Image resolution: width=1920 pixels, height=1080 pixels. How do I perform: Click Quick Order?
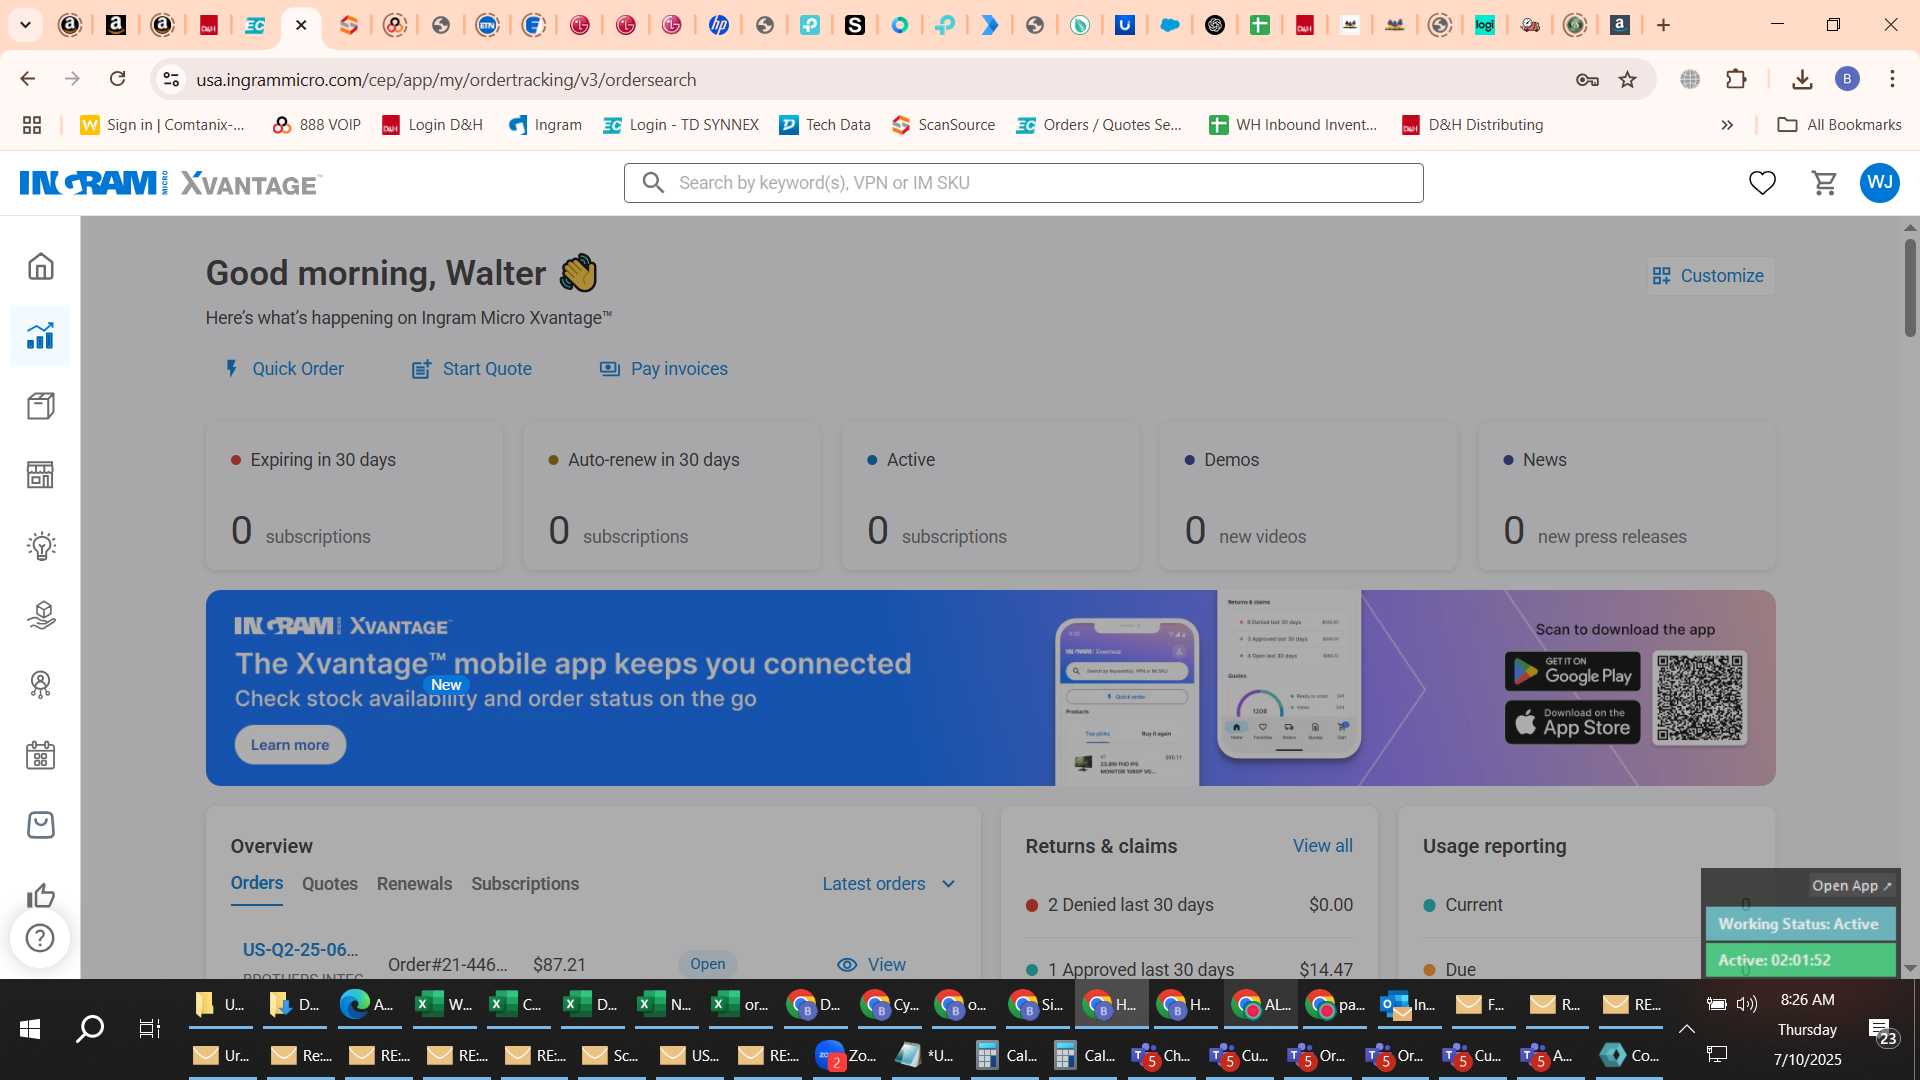point(285,369)
